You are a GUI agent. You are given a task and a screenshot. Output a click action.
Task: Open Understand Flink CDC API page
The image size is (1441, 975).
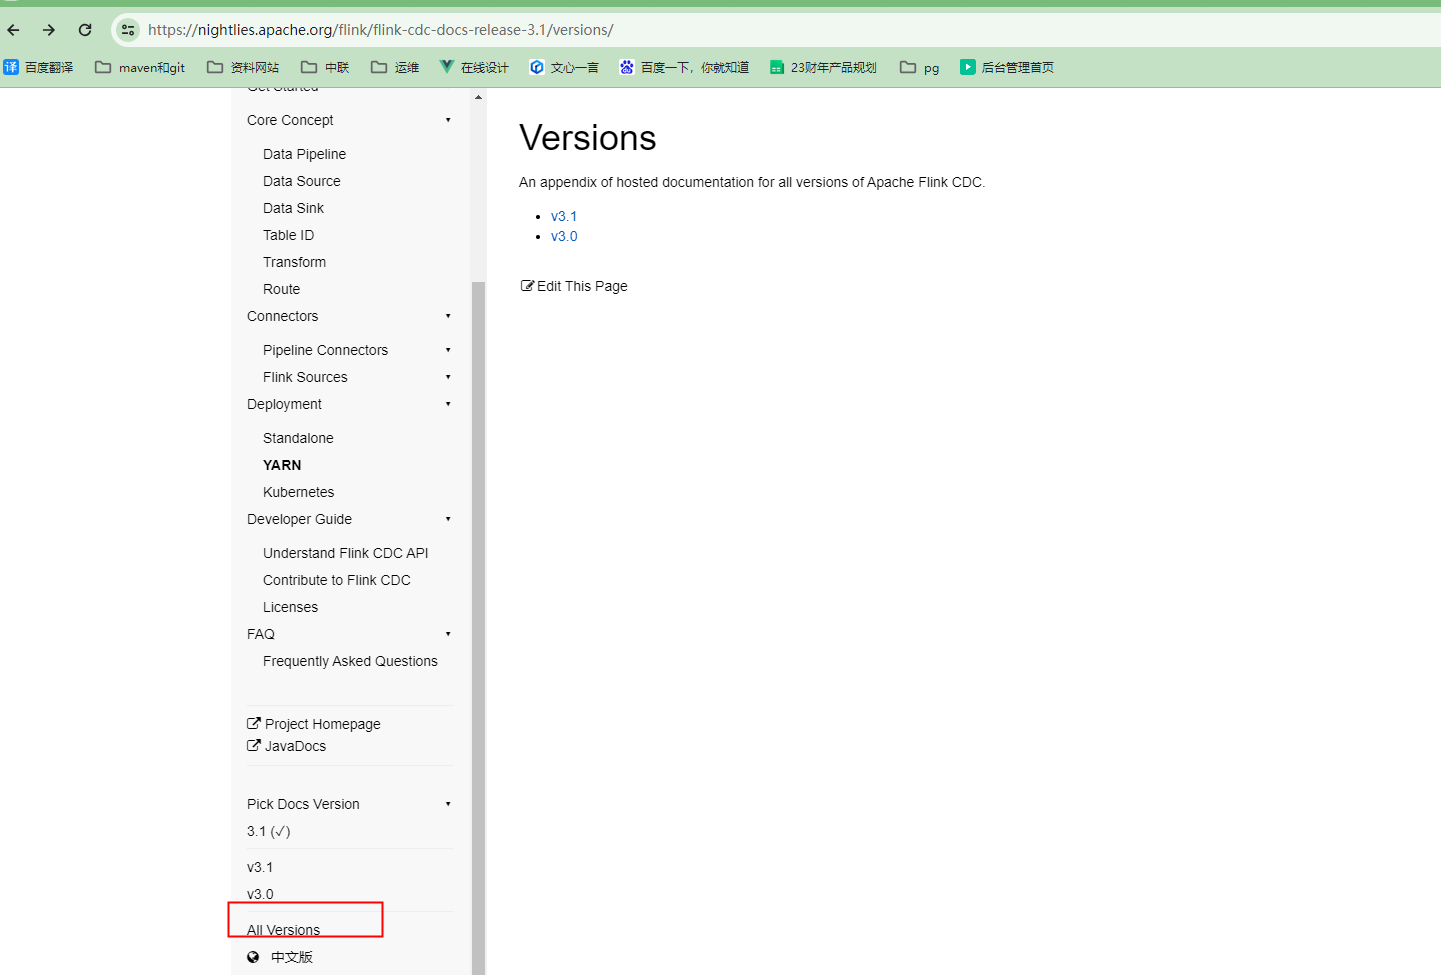(345, 553)
